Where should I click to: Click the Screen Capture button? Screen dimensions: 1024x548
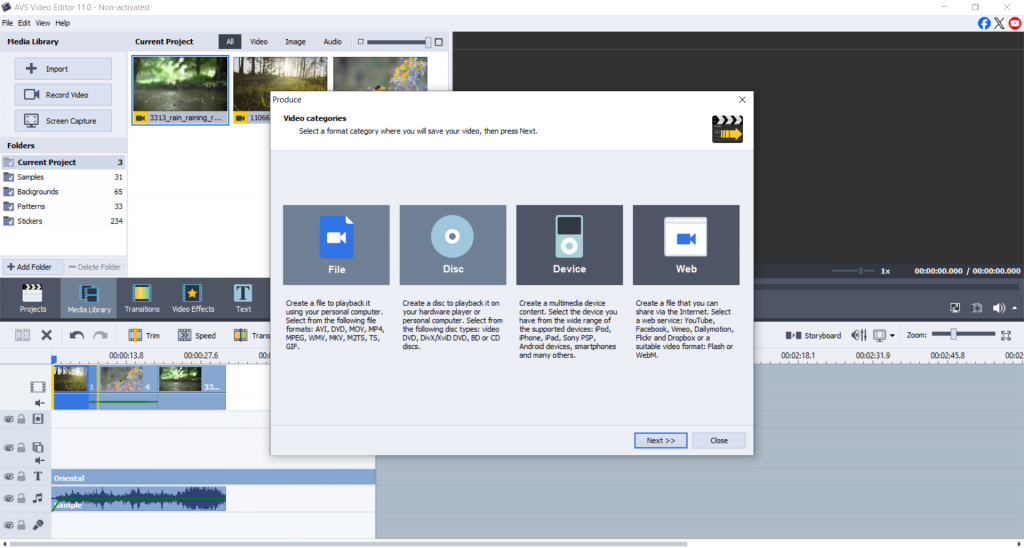63,121
